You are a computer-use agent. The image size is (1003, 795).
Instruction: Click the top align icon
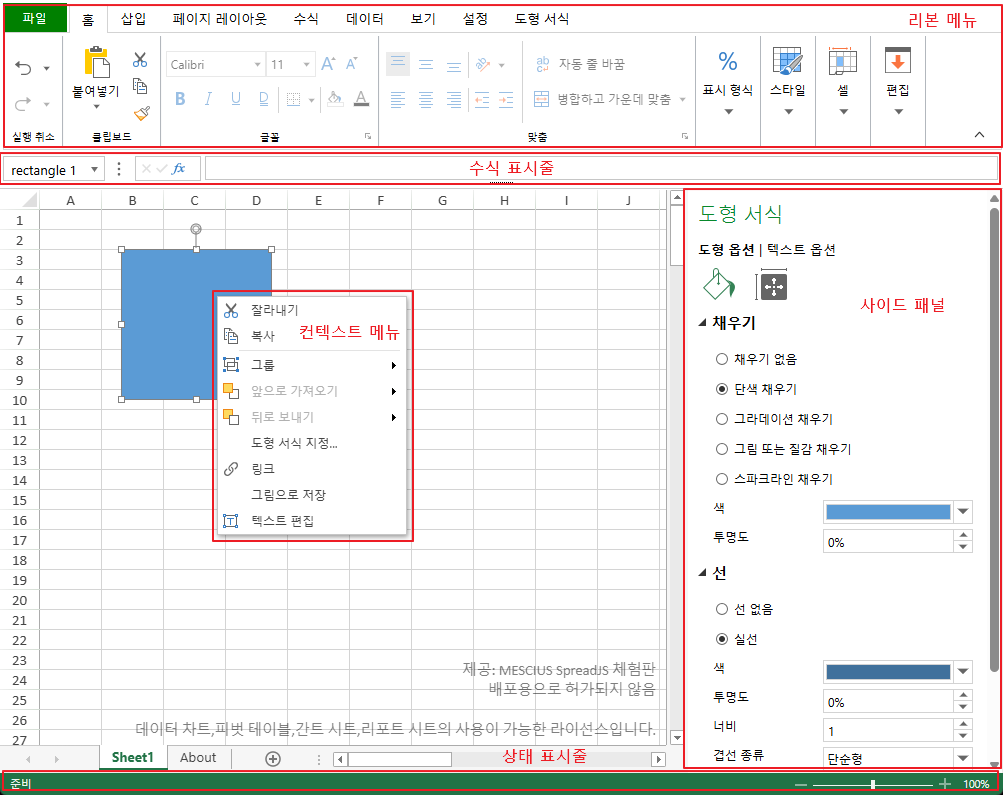[x=398, y=63]
